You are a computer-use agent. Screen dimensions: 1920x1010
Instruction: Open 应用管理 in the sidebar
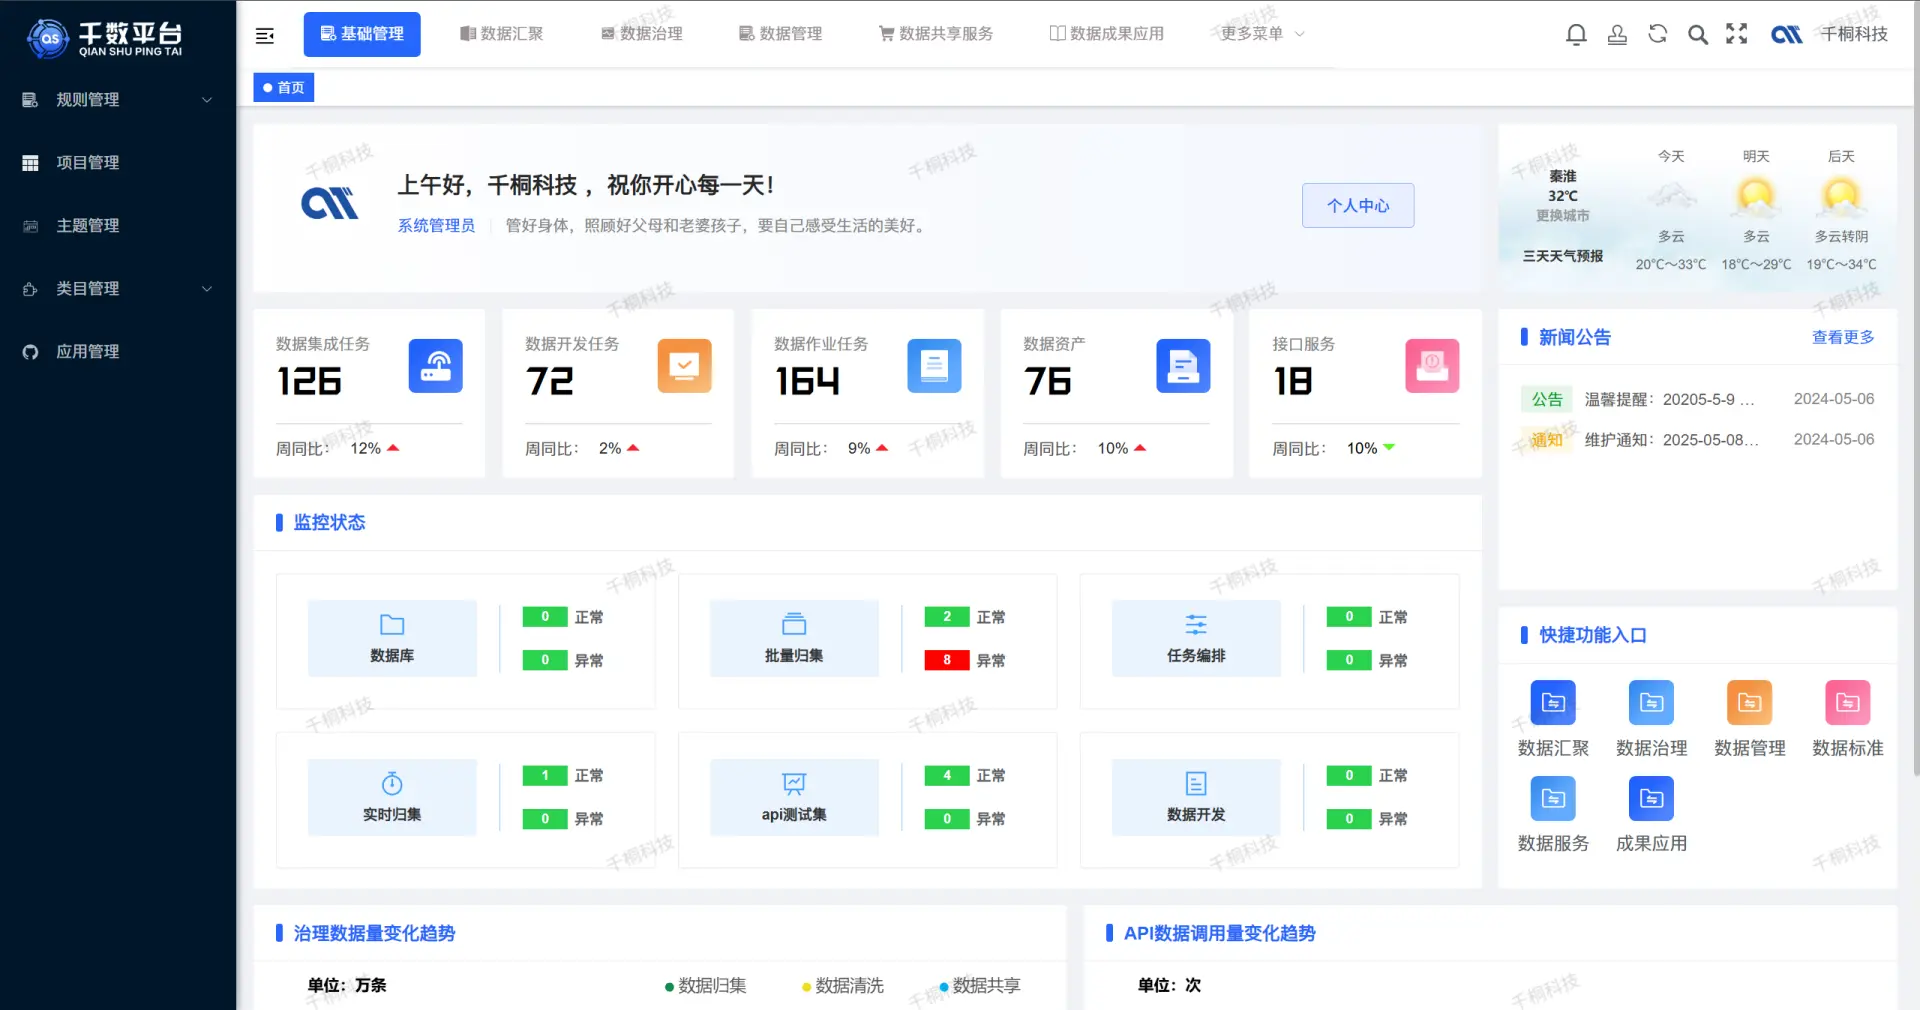tap(118, 352)
